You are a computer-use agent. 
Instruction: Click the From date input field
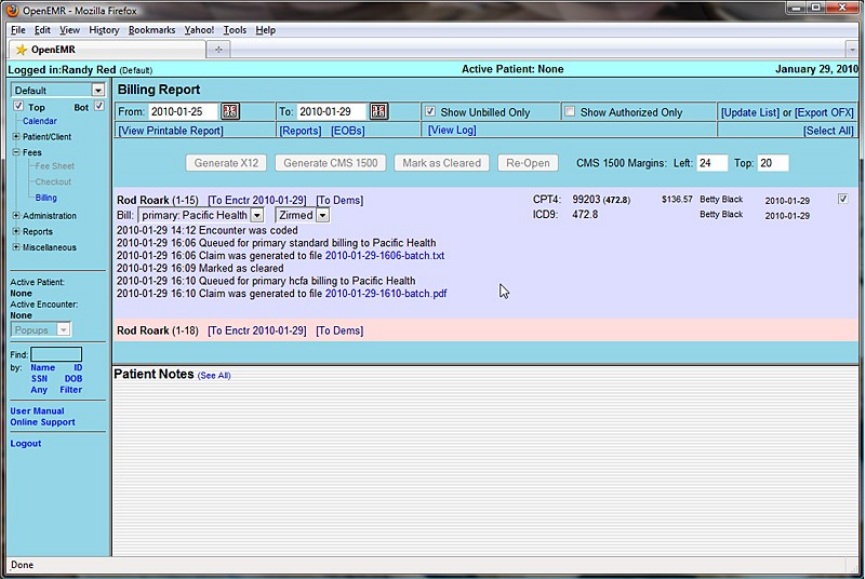tap(183, 112)
